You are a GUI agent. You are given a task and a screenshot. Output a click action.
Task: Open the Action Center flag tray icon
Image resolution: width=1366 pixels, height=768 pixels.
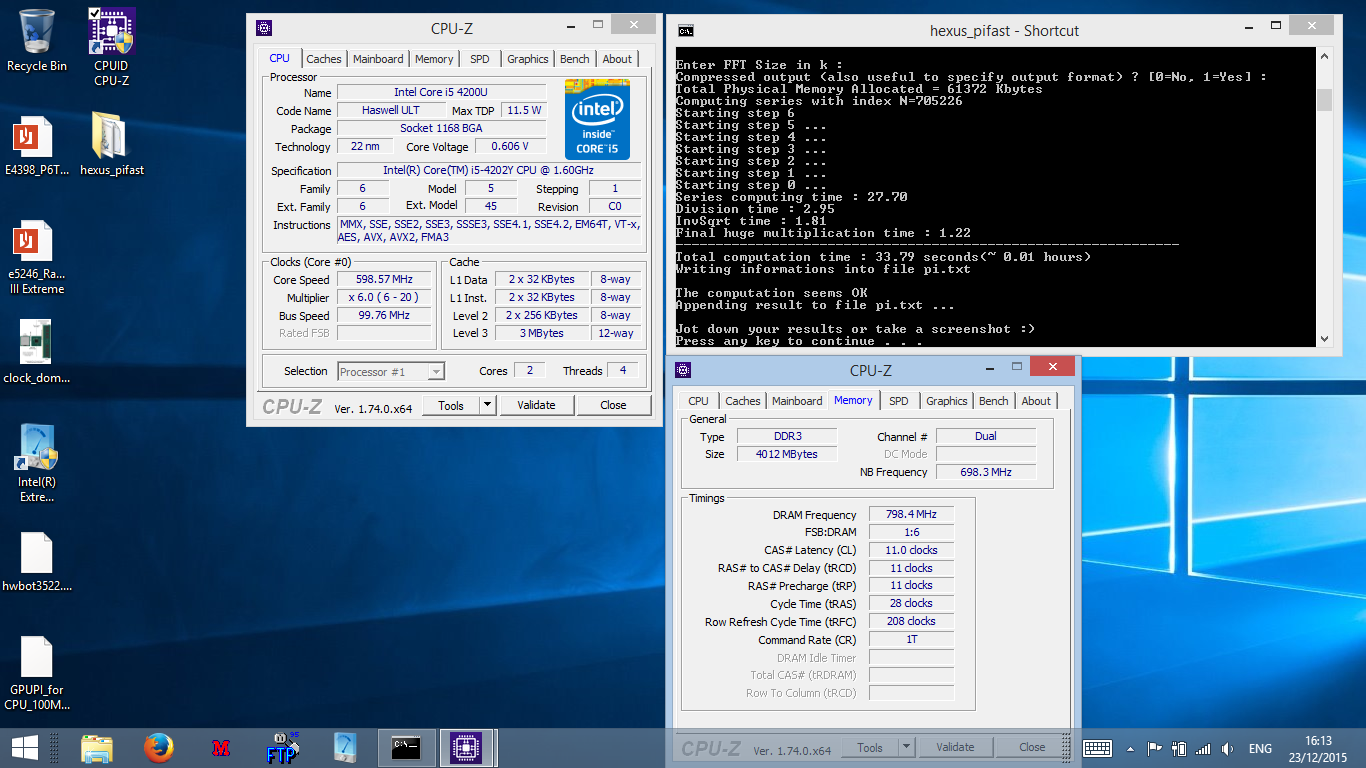click(1154, 748)
